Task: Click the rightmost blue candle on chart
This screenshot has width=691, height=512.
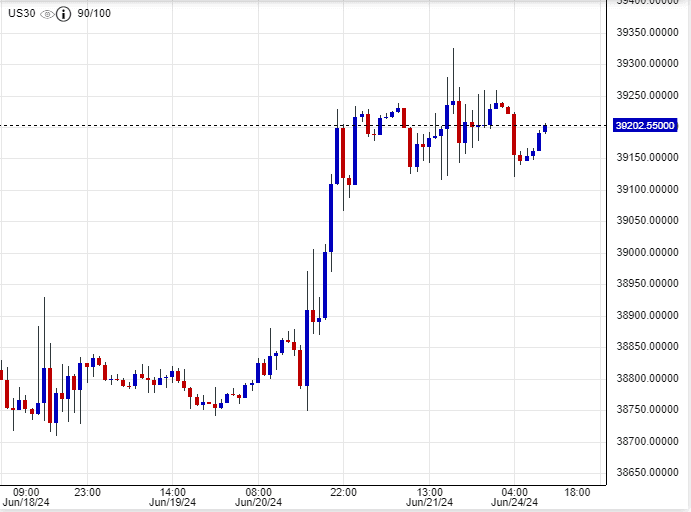Action: point(545,128)
